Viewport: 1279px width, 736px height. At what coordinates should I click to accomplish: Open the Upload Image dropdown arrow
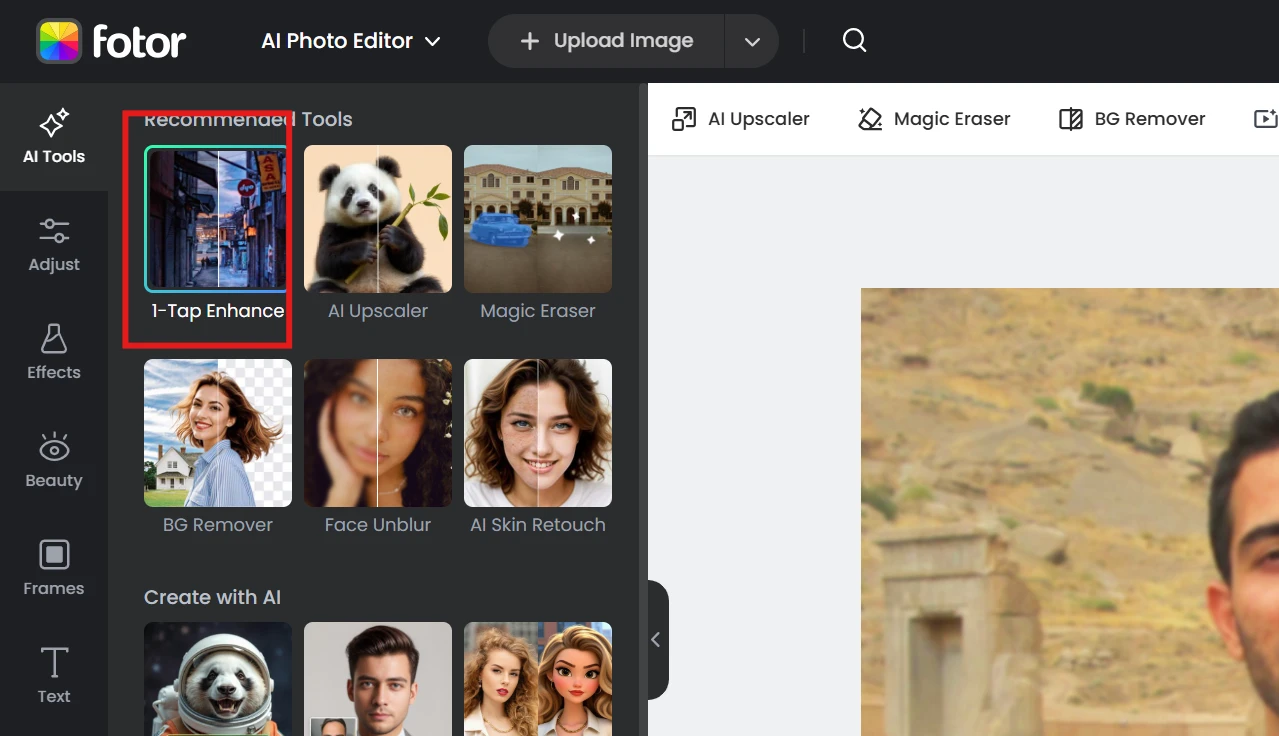[752, 42]
